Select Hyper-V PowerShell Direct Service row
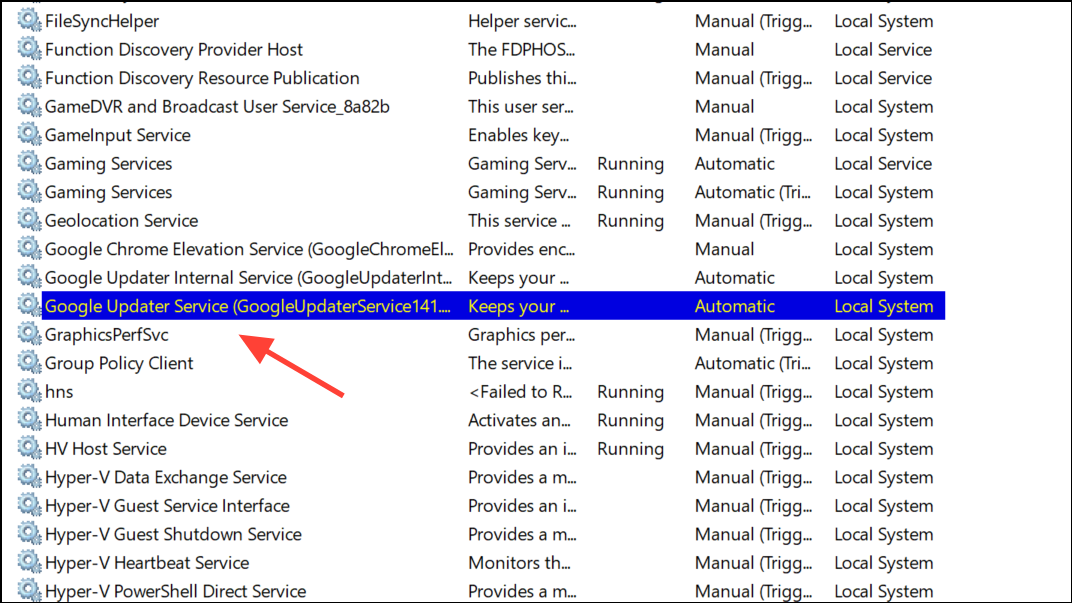The width and height of the screenshot is (1072, 603). click(x=175, y=591)
